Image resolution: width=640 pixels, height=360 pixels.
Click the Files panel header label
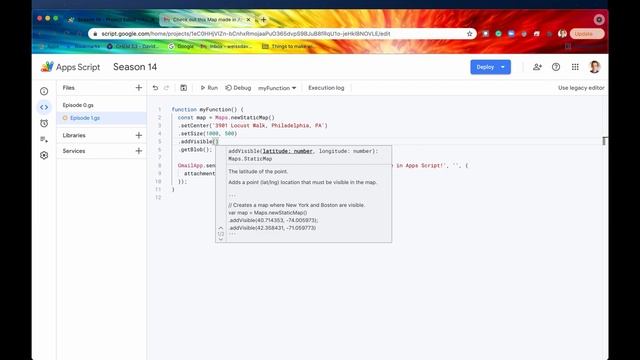pos(69,88)
